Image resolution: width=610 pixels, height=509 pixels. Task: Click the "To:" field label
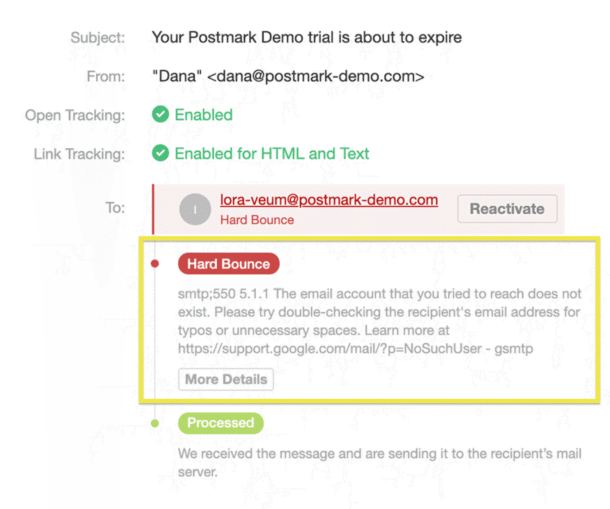pos(115,208)
